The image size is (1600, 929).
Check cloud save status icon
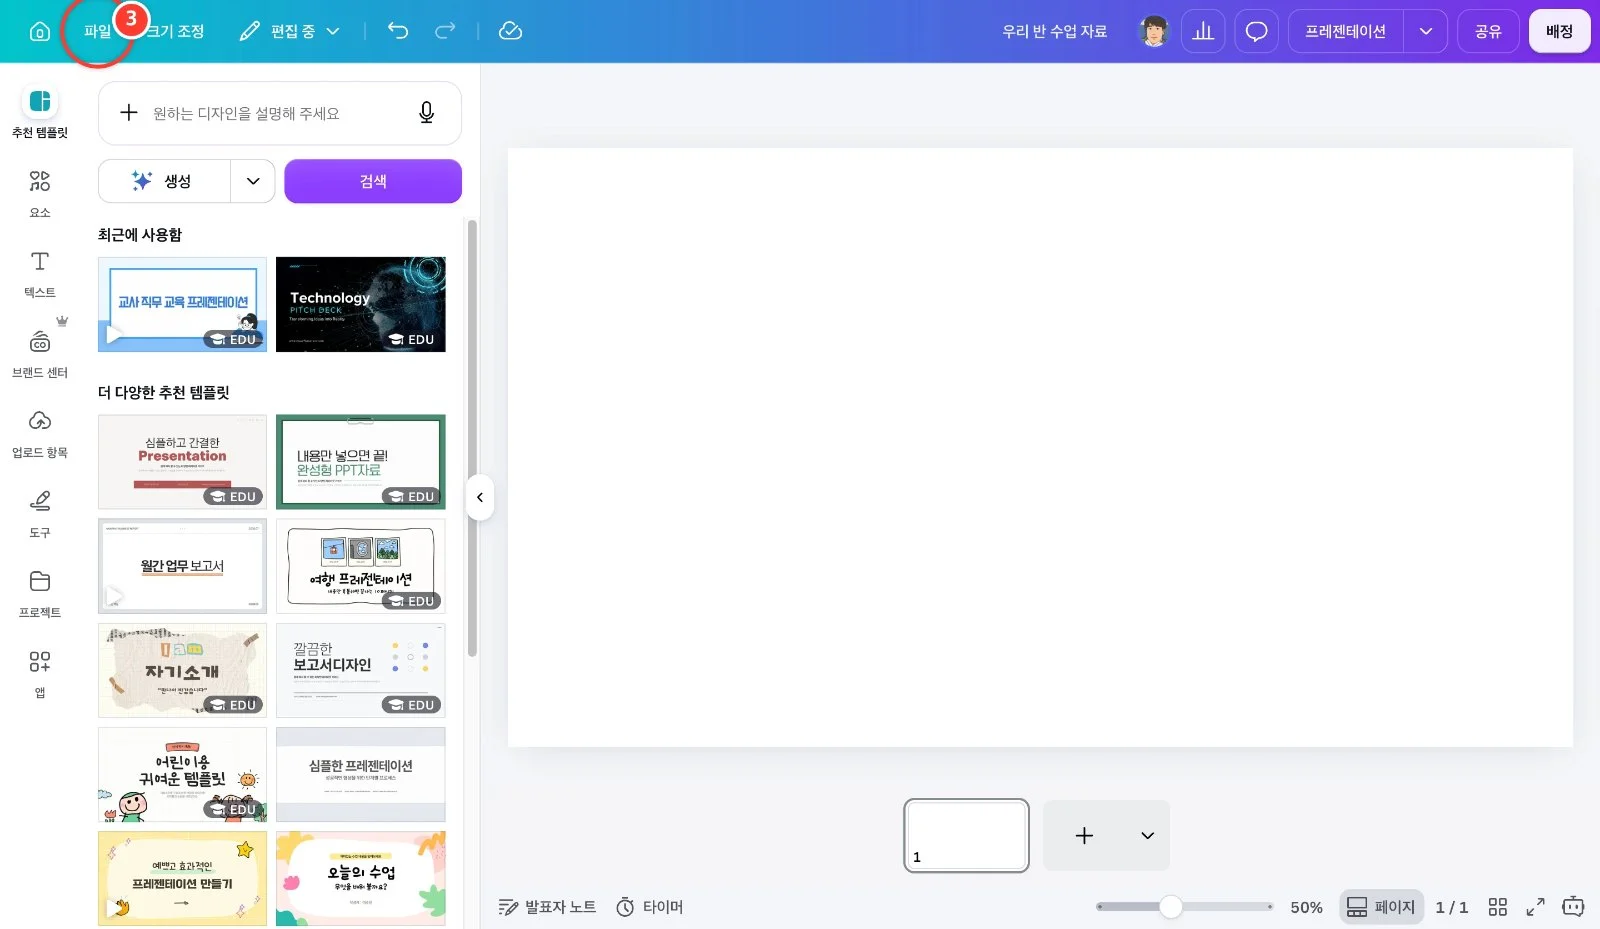(x=510, y=31)
